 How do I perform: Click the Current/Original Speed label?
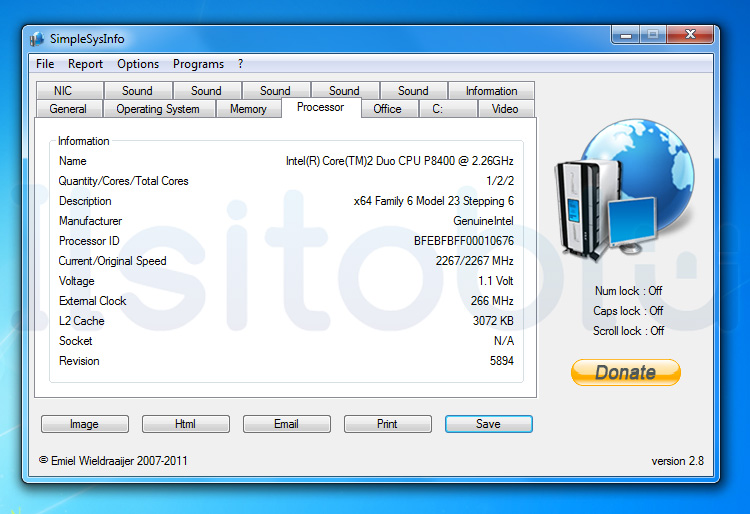[112, 261]
